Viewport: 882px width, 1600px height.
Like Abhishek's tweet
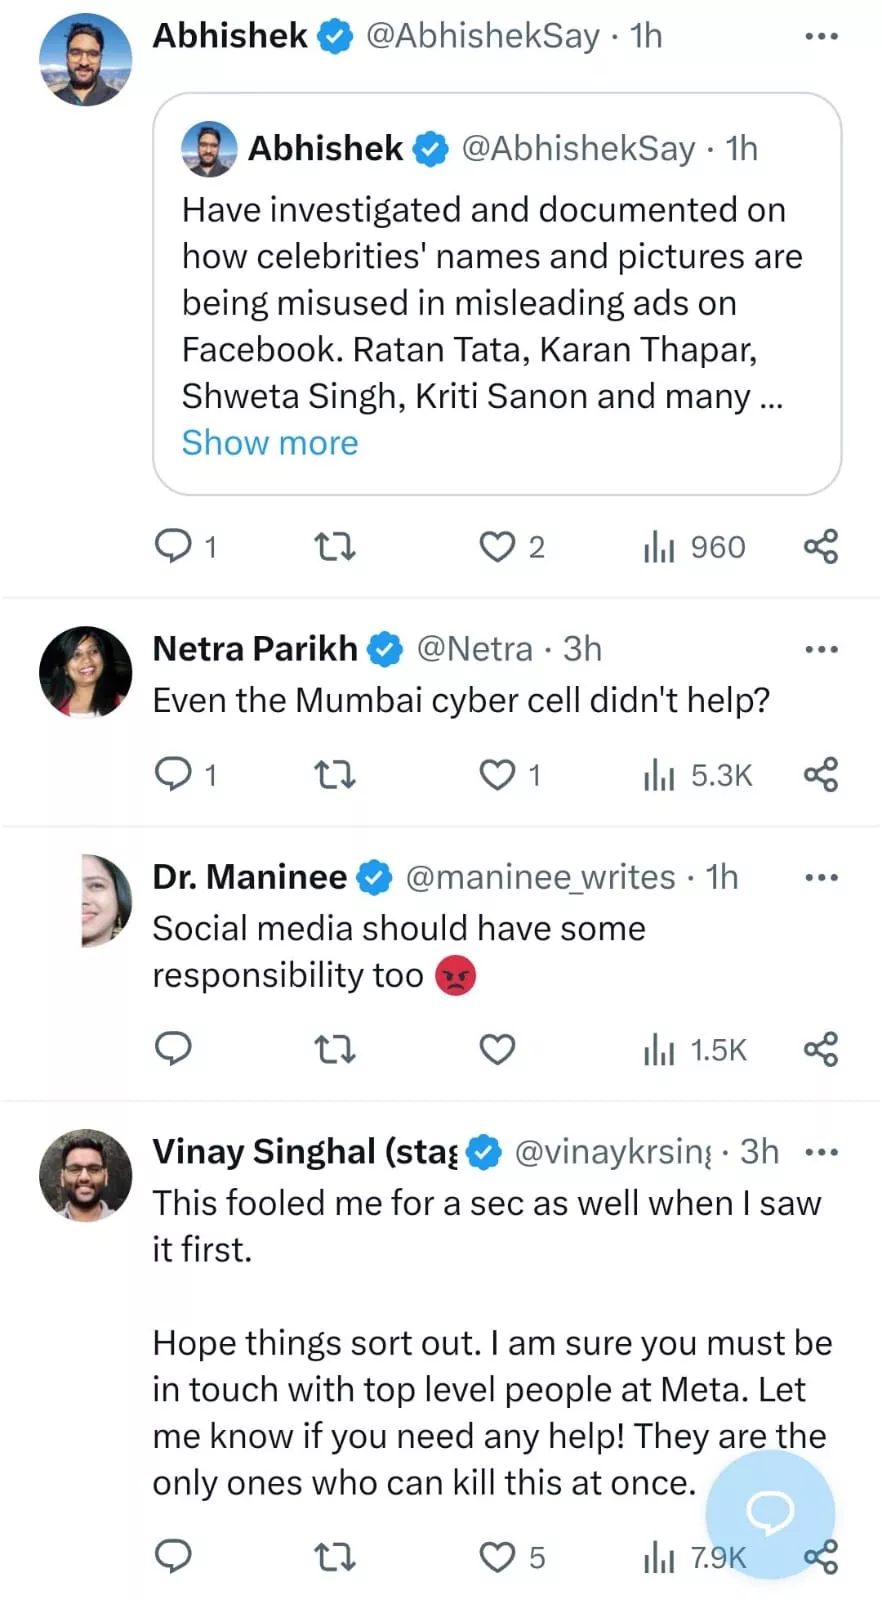[x=497, y=547]
